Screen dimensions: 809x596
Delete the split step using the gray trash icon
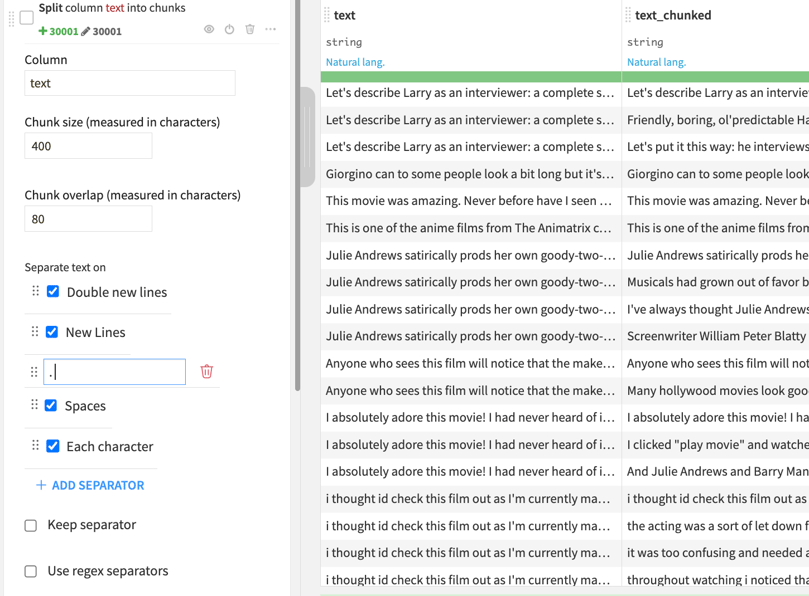tap(250, 30)
